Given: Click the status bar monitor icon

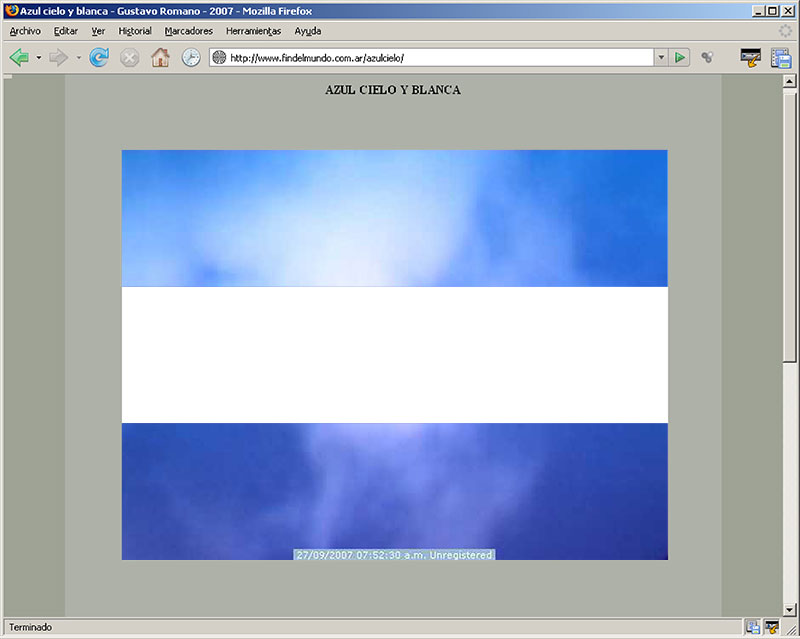Looking at the screenshot, I should [752, 627].
